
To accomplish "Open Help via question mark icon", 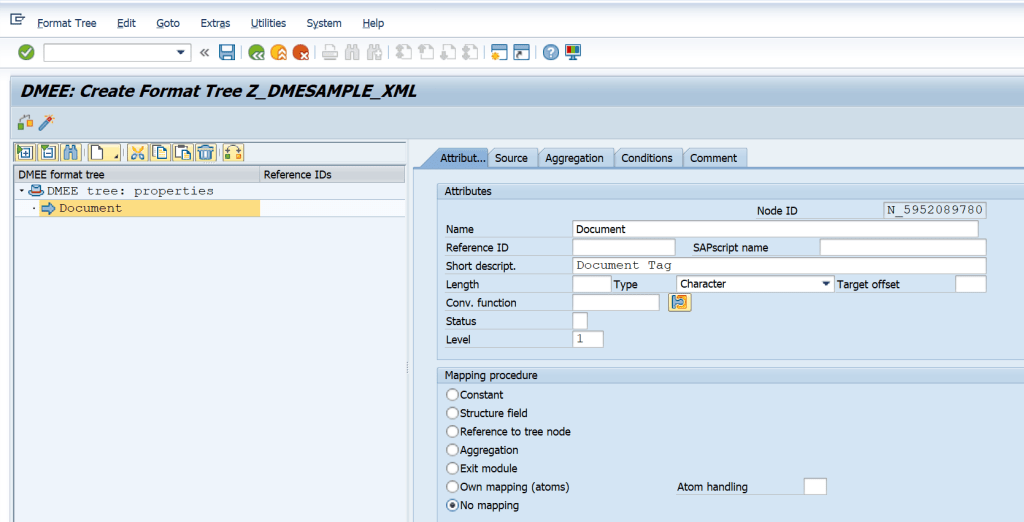I will tap(551, 52).
